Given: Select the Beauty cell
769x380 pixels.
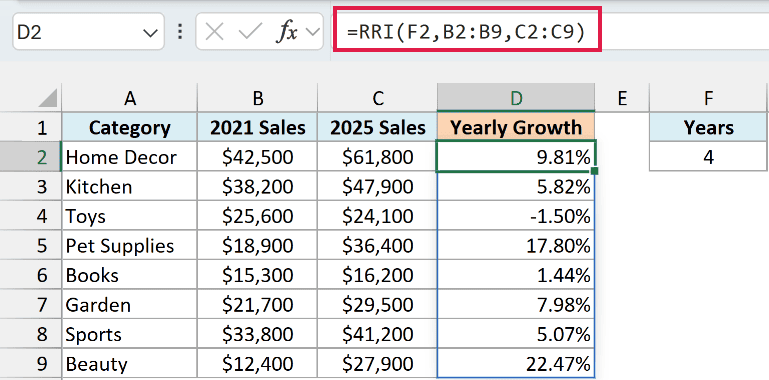Looking at the screenshot, I should point(129,364).
